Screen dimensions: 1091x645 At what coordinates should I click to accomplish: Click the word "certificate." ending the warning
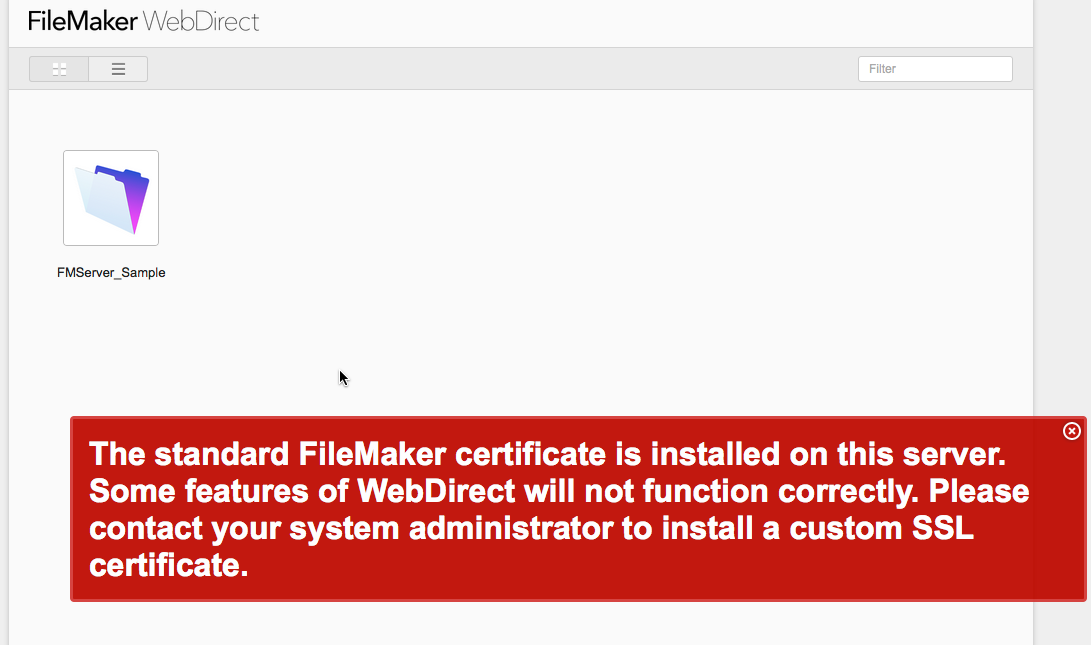[x=168, y=565]
